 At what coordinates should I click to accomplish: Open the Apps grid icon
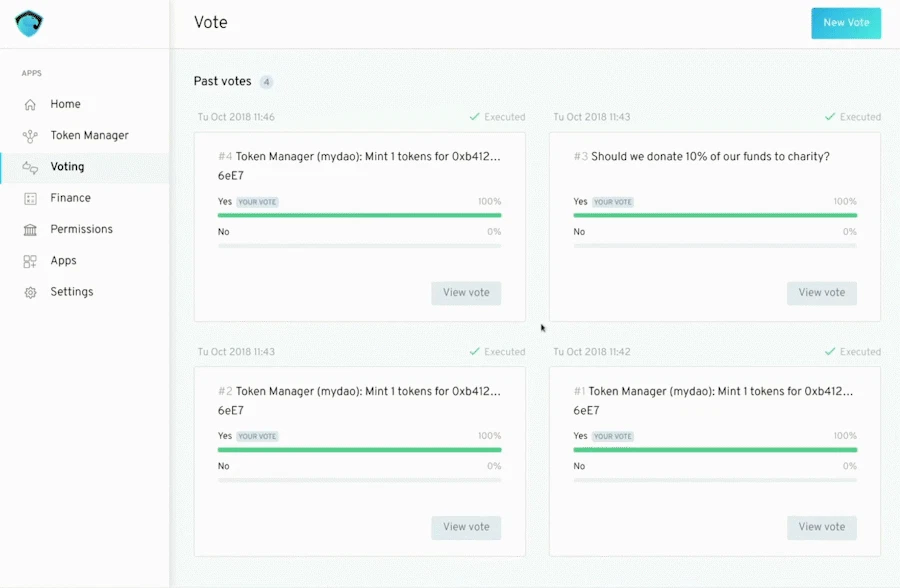(30, 261)
